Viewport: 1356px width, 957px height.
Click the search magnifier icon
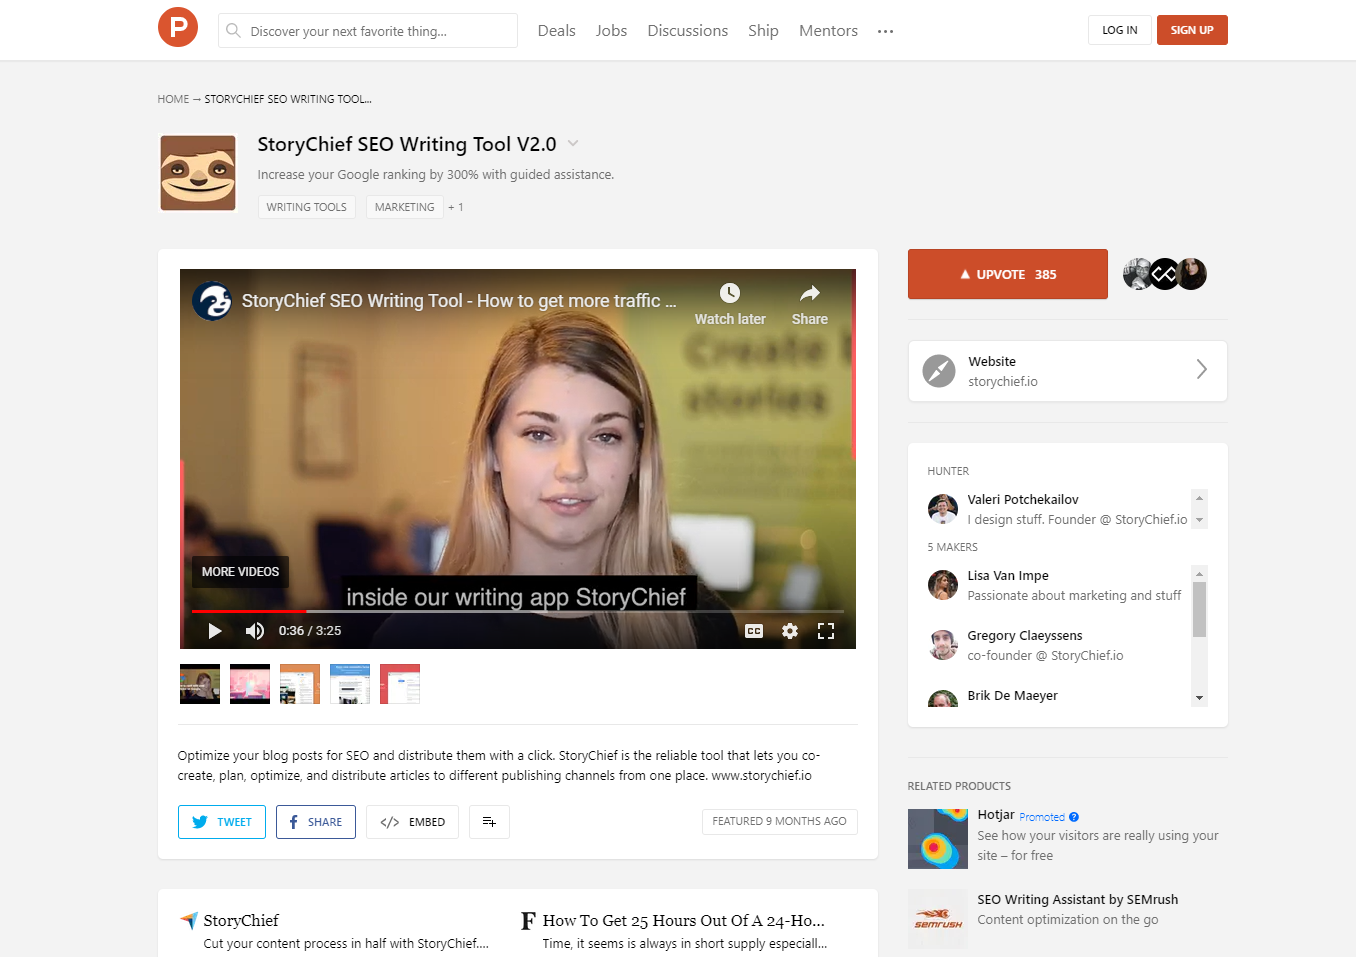pos(233,31)
